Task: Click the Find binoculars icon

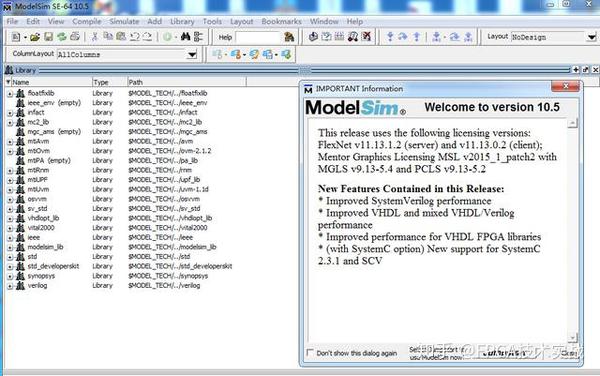Action: tap(186, 37)
